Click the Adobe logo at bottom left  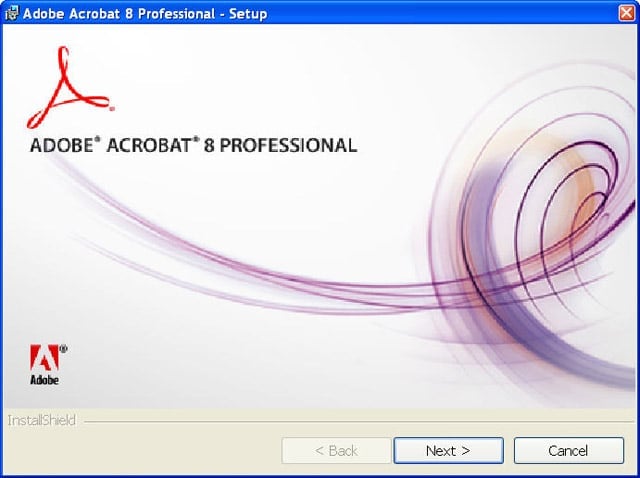48,365
